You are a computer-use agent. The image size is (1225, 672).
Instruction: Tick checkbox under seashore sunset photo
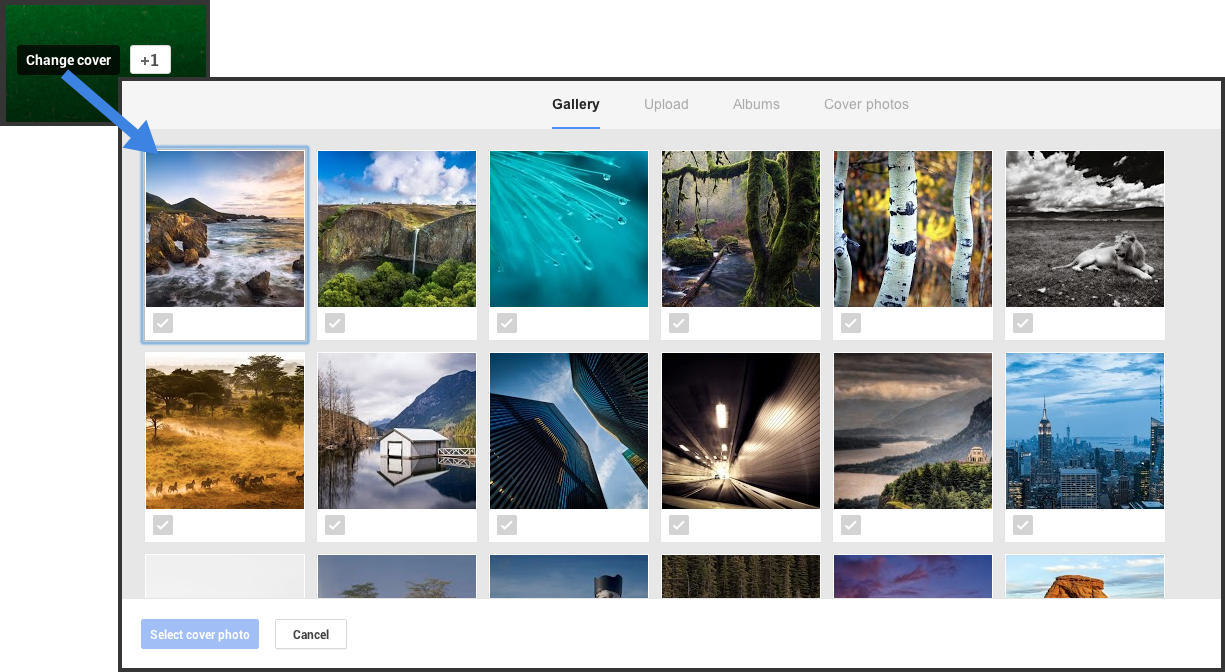tap(163, 323)
